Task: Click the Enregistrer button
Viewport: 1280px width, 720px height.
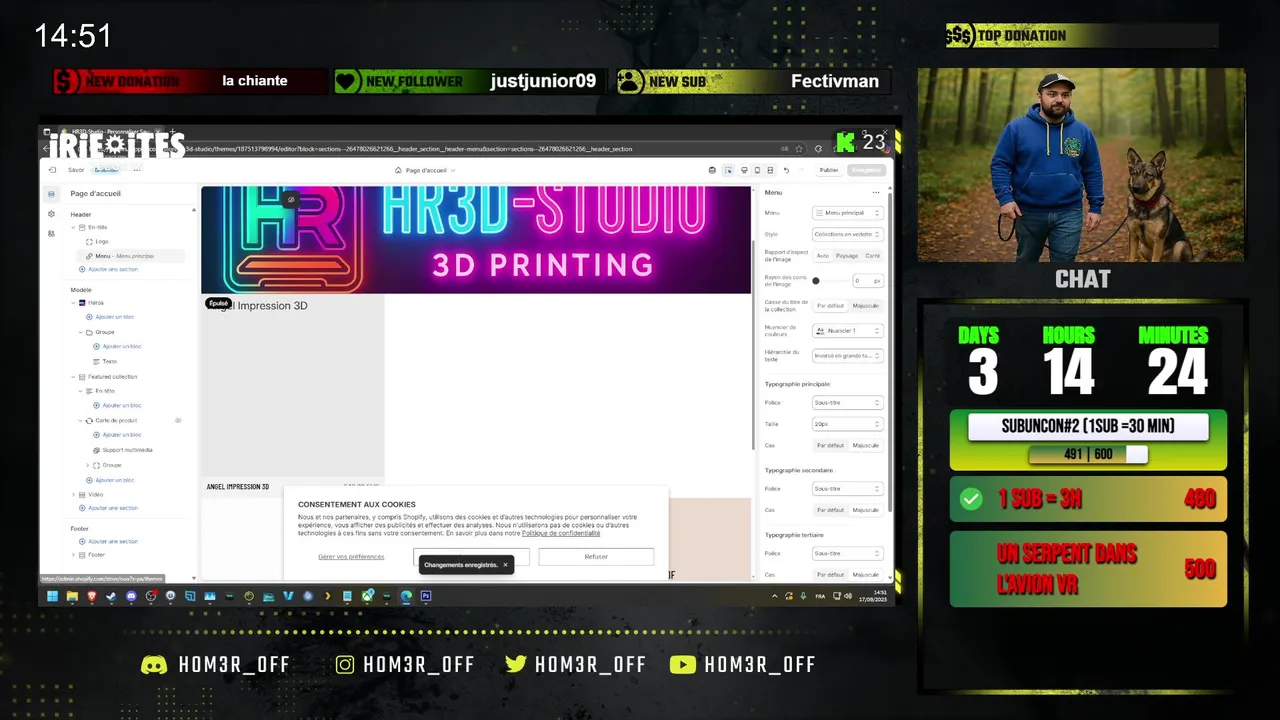Action: [x=866, y=170]
